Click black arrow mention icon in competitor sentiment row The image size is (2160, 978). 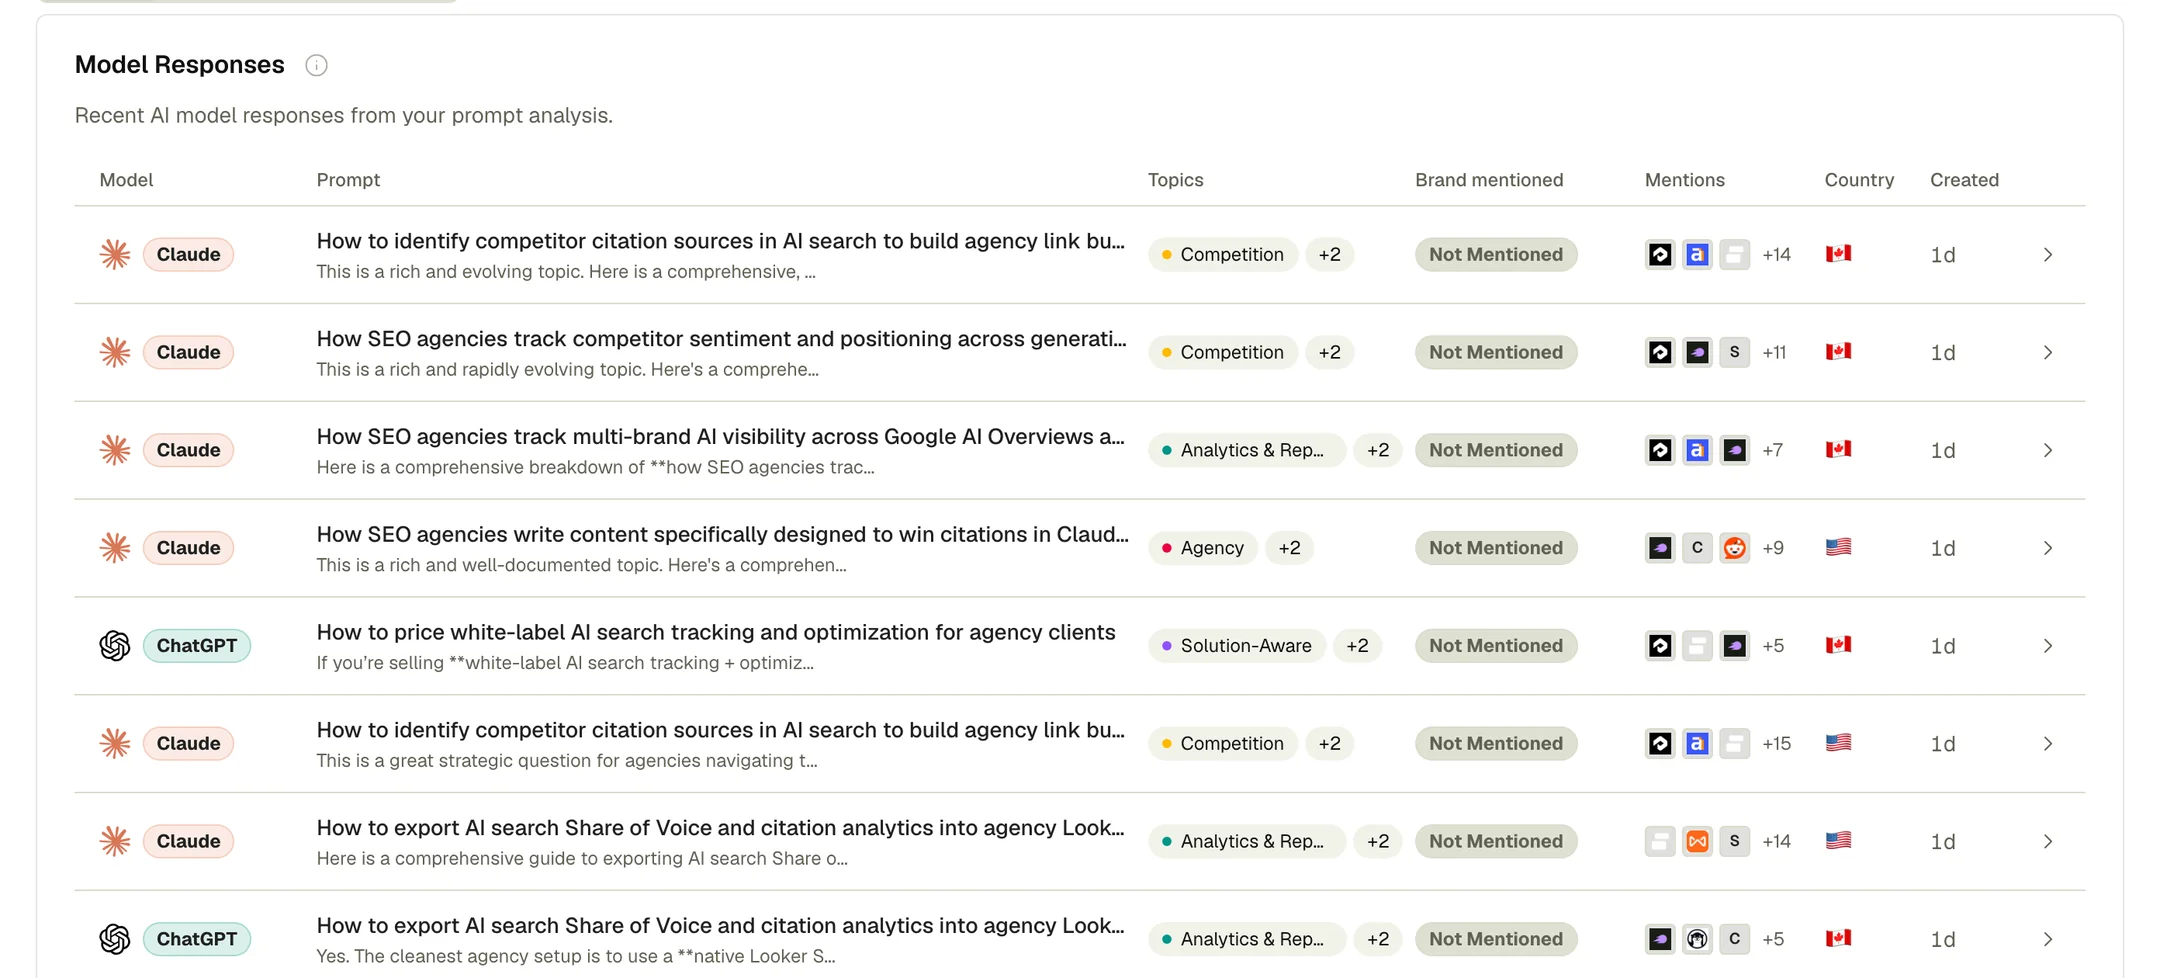[1660, 352]
